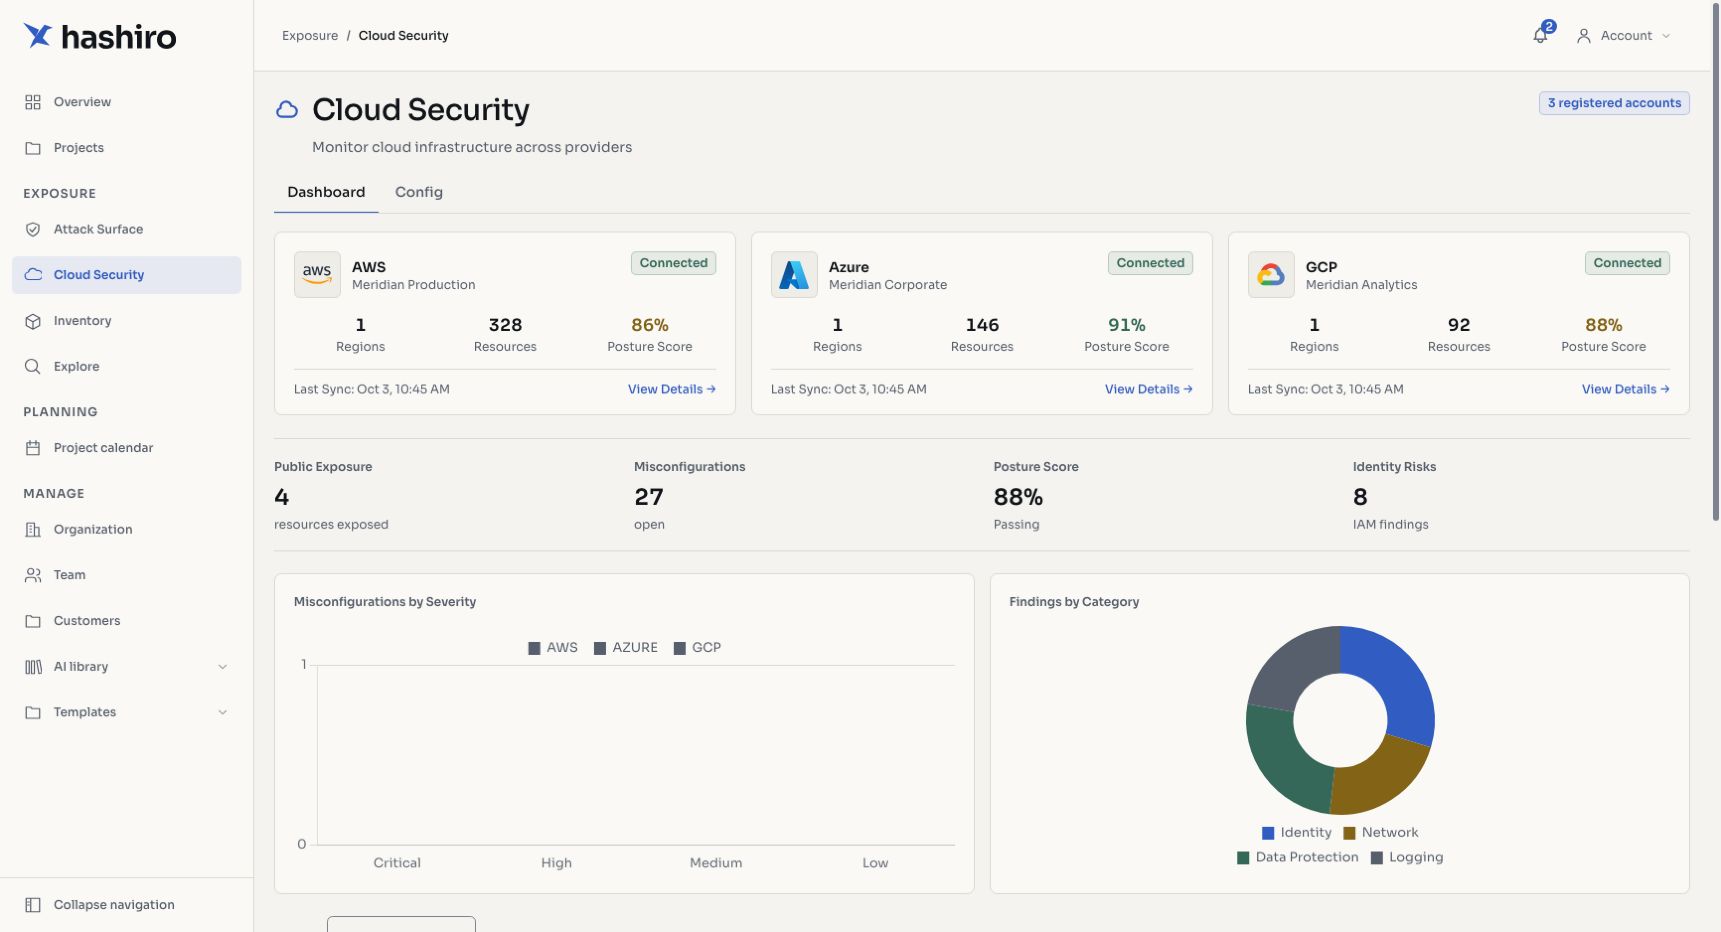
Task: Toggle the GCP series in chart legend
Action: click(698, 648)
